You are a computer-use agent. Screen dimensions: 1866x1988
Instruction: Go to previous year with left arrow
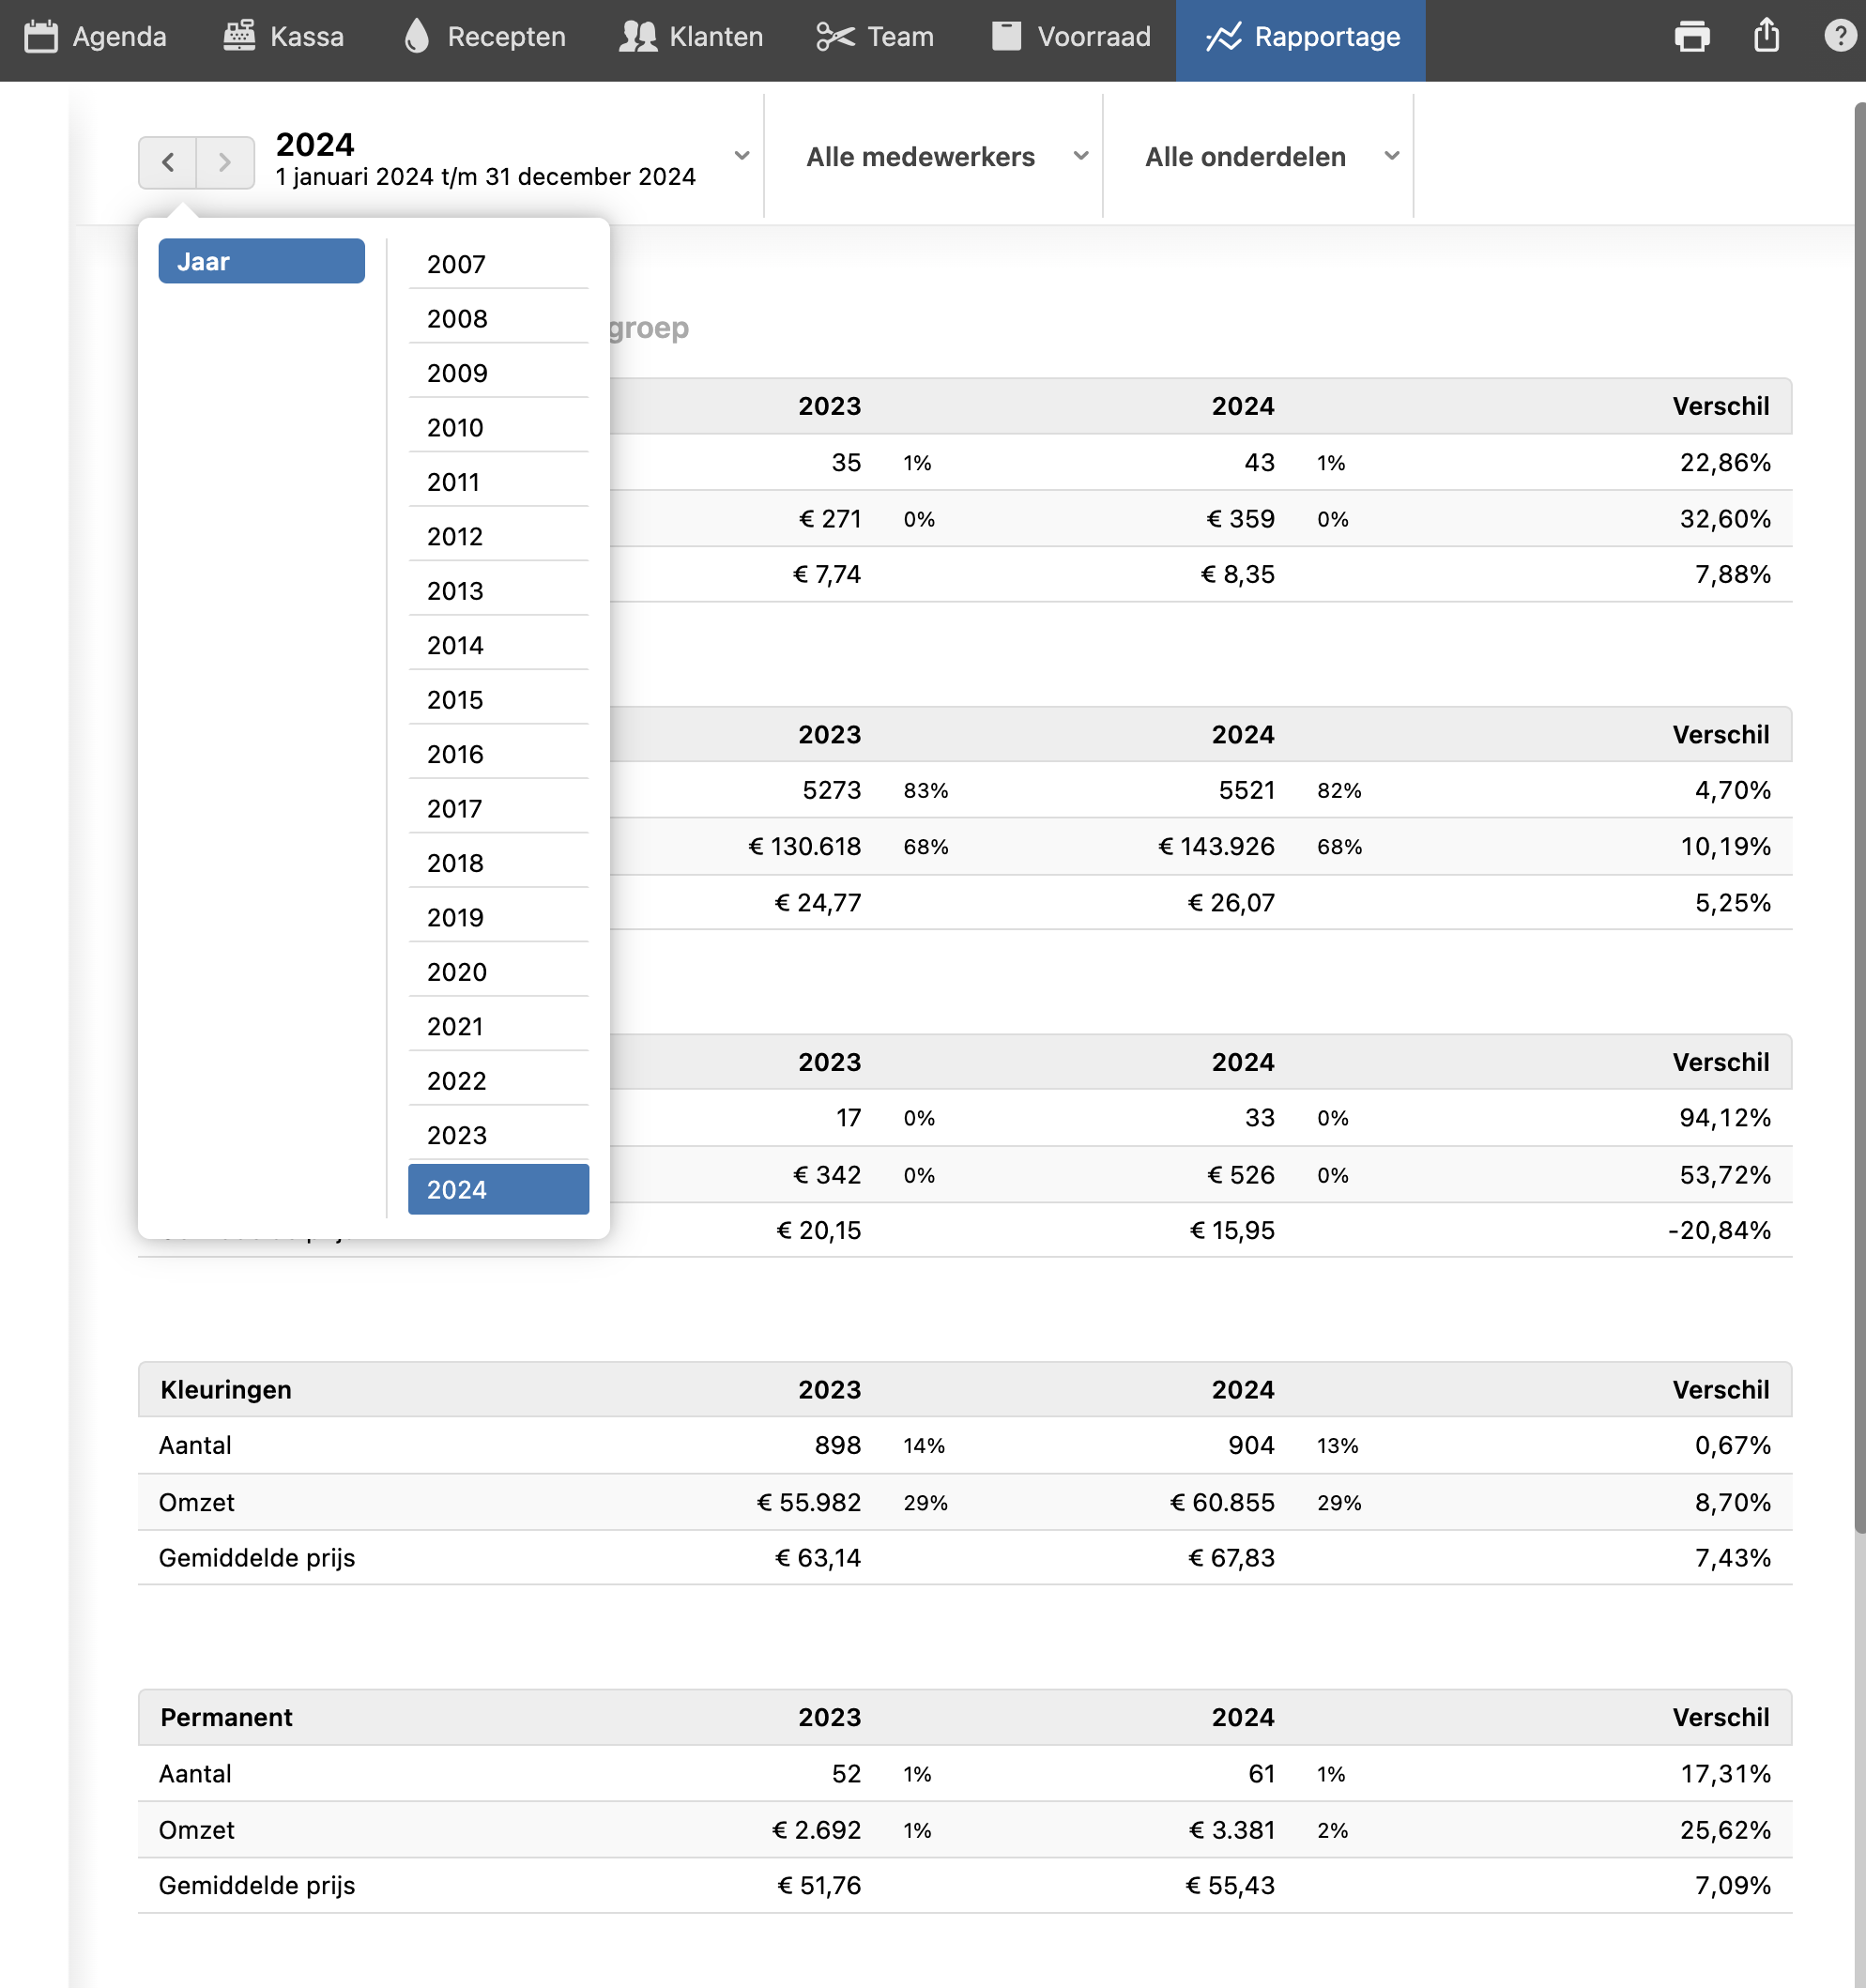(x=168, y=162)
